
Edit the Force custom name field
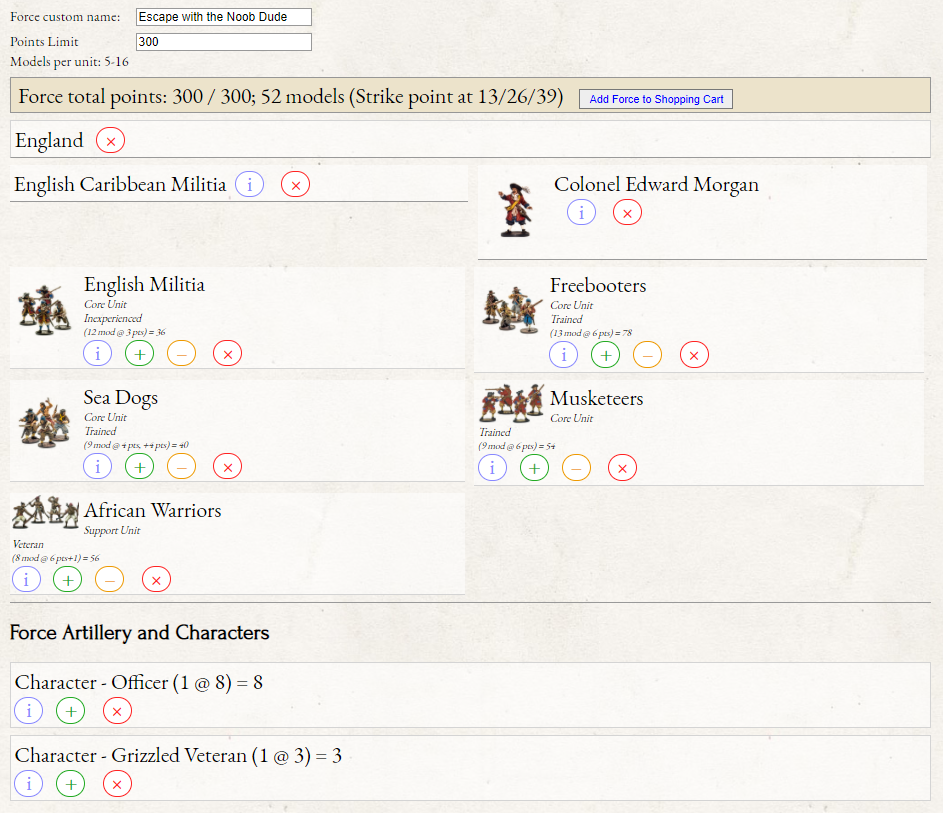pos(223,17)
